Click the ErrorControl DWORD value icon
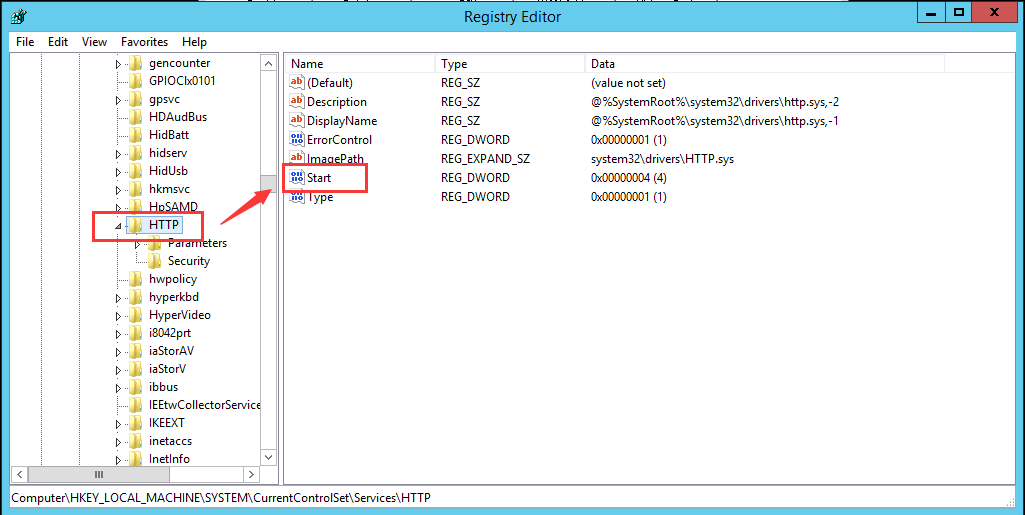The width and height of the screenshot is (1025, 515). [x=297, y=140]
